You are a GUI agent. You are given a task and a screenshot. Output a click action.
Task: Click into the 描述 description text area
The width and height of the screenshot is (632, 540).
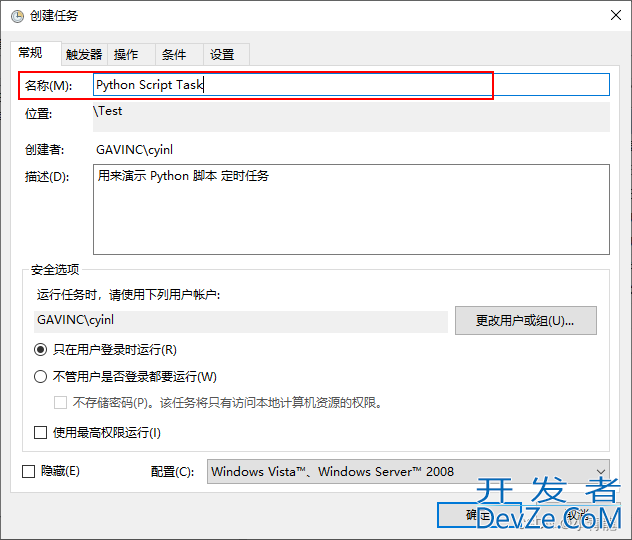(351, 209)
